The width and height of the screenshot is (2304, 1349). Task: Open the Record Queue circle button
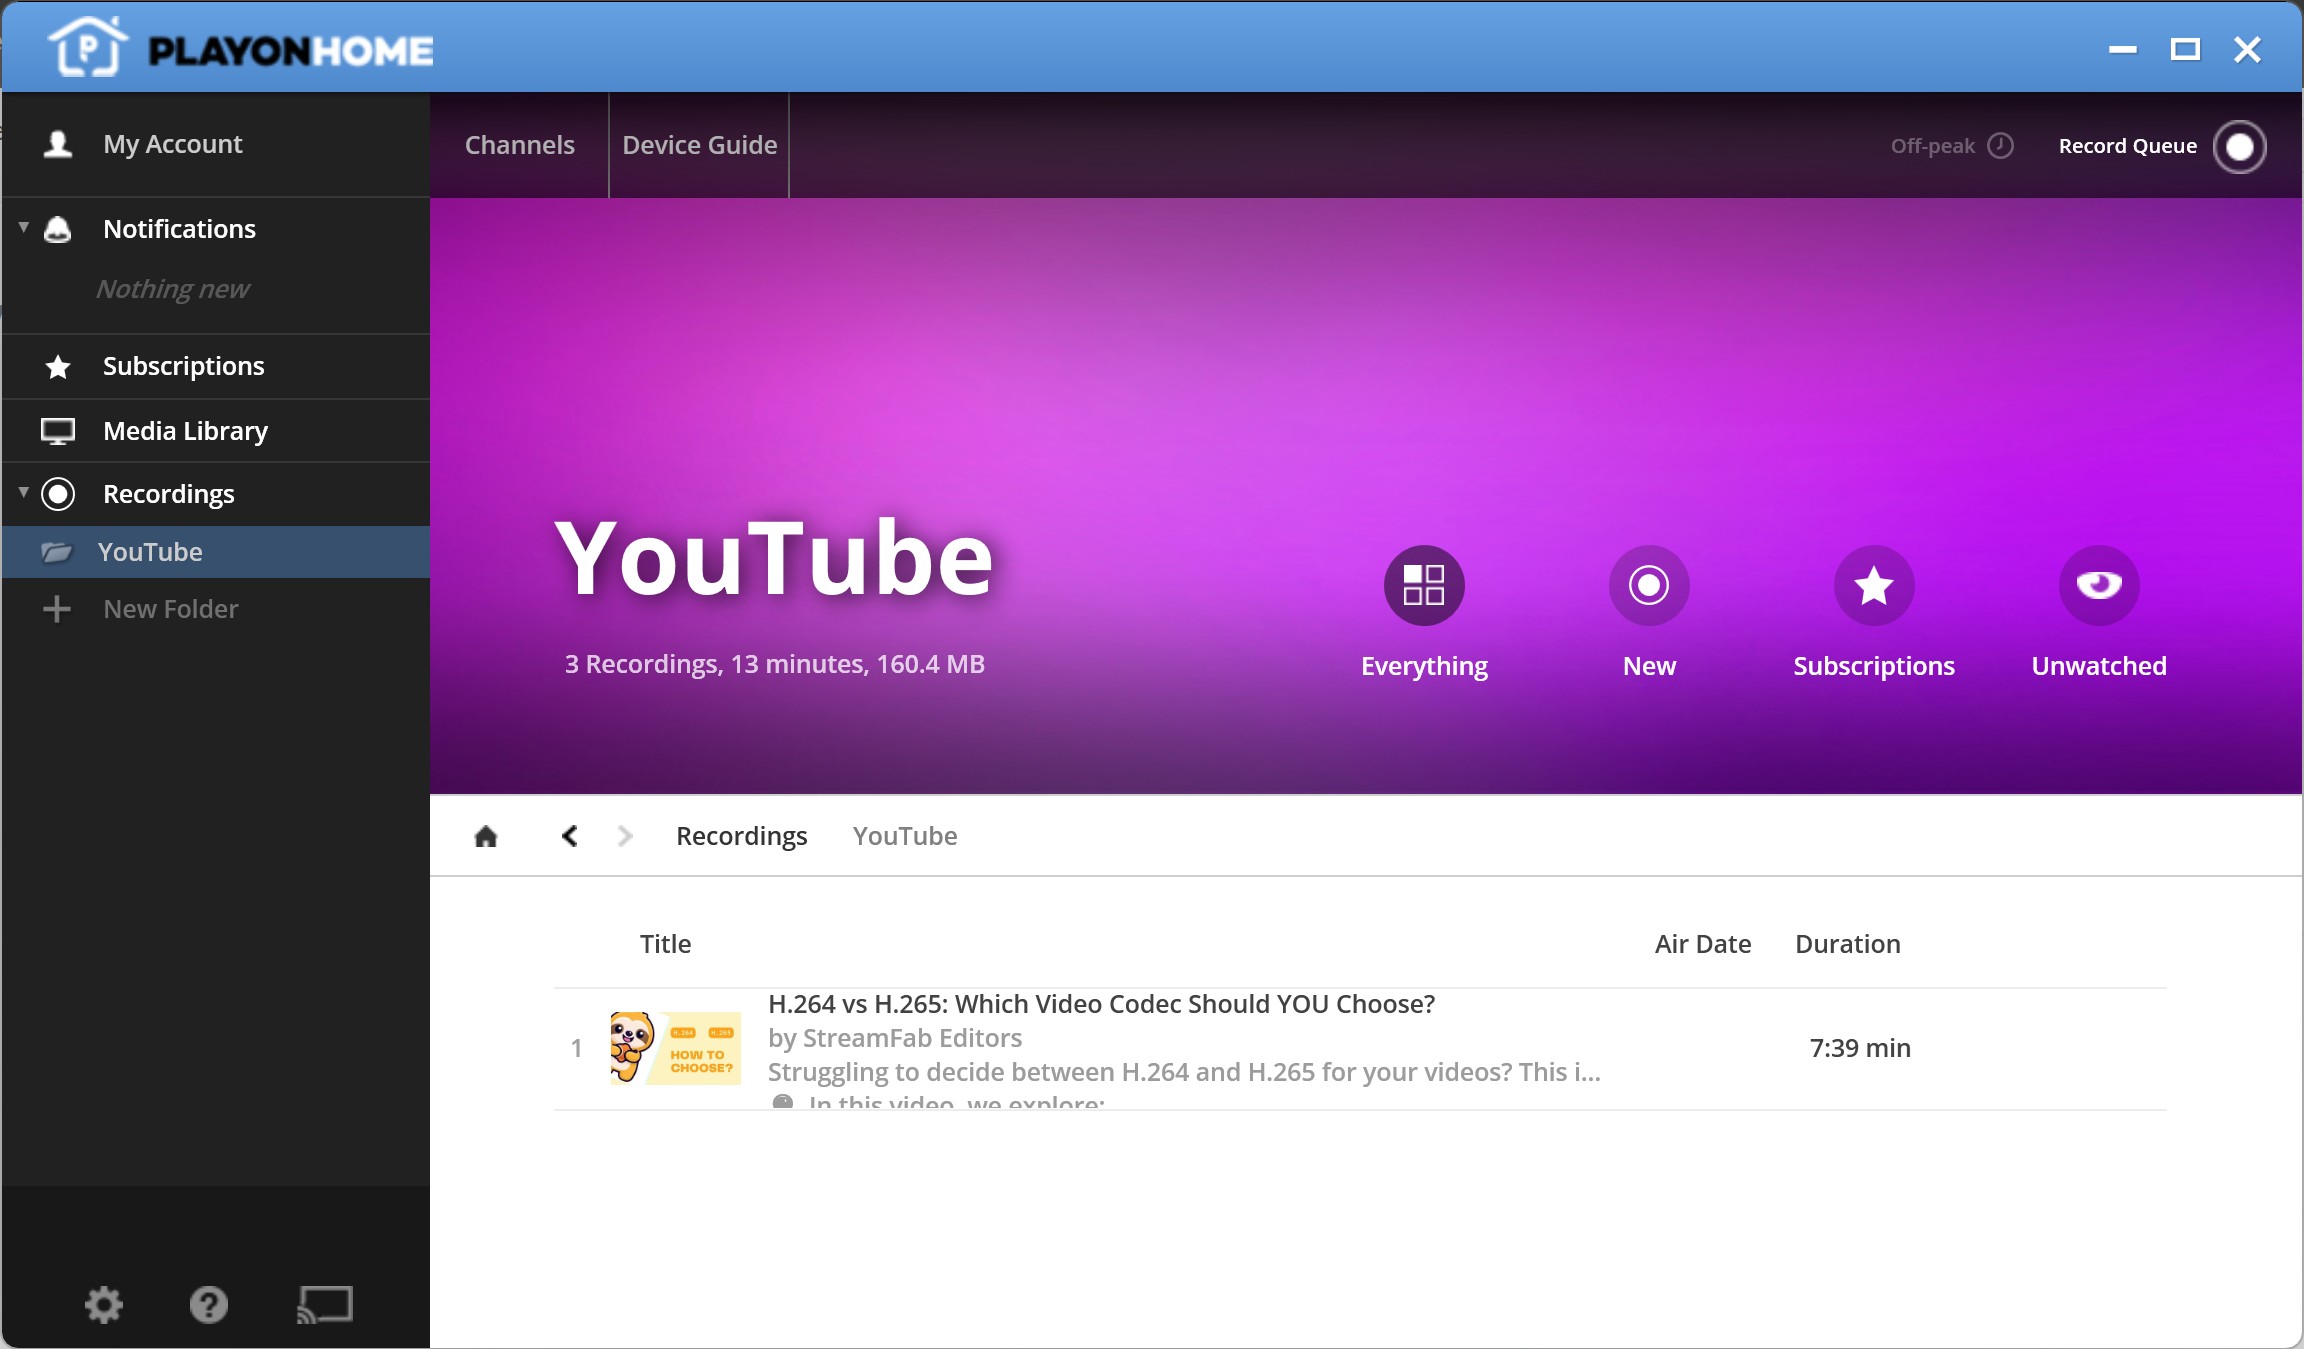click(2240, 146)
